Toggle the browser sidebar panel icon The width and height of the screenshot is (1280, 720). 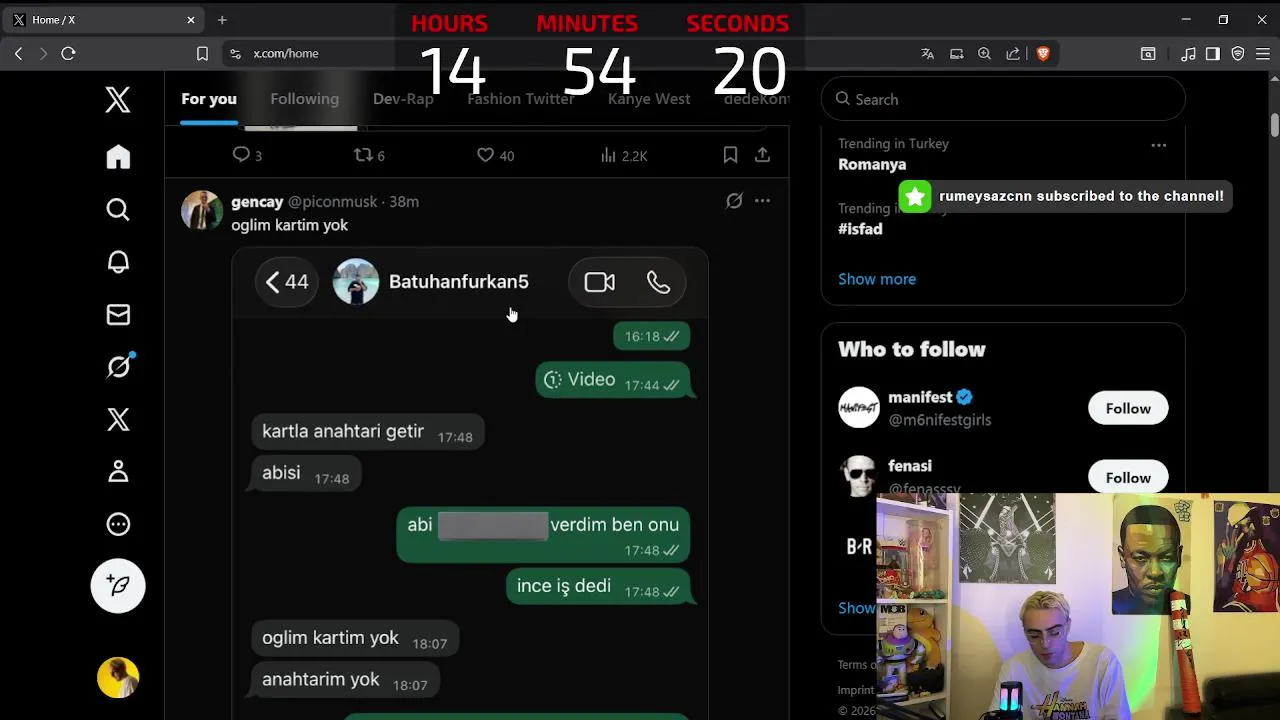pos(1212,54)
